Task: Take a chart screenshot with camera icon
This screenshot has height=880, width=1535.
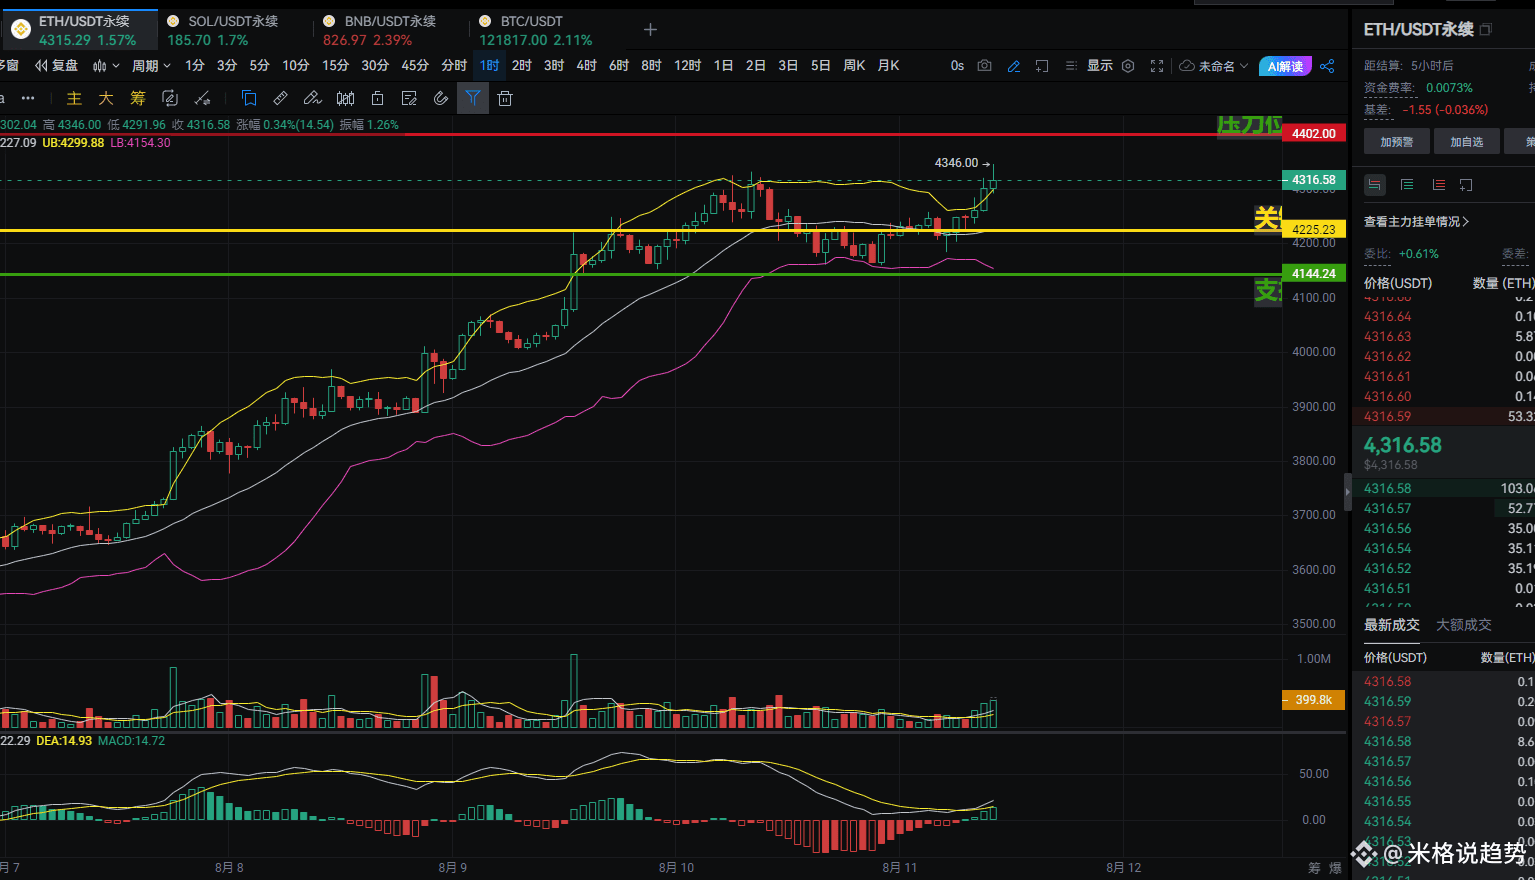Action: point(985,65)
